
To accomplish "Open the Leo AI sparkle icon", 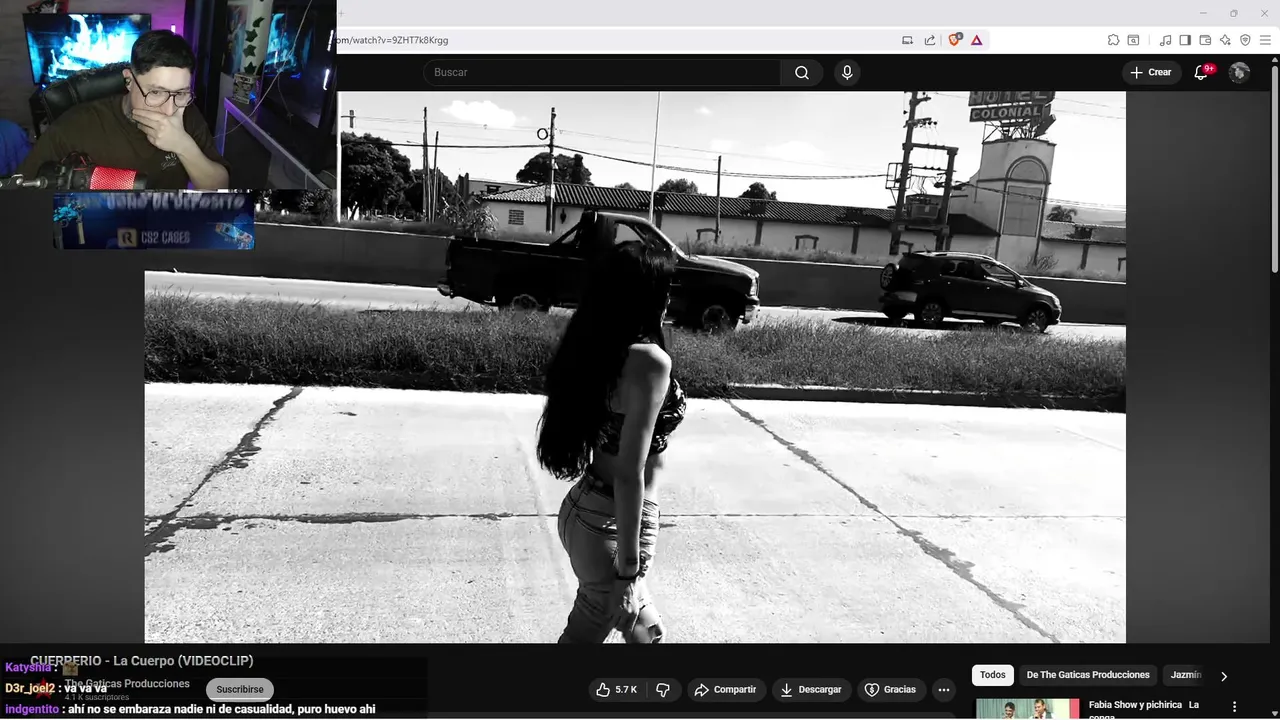I will point(1225,40).
